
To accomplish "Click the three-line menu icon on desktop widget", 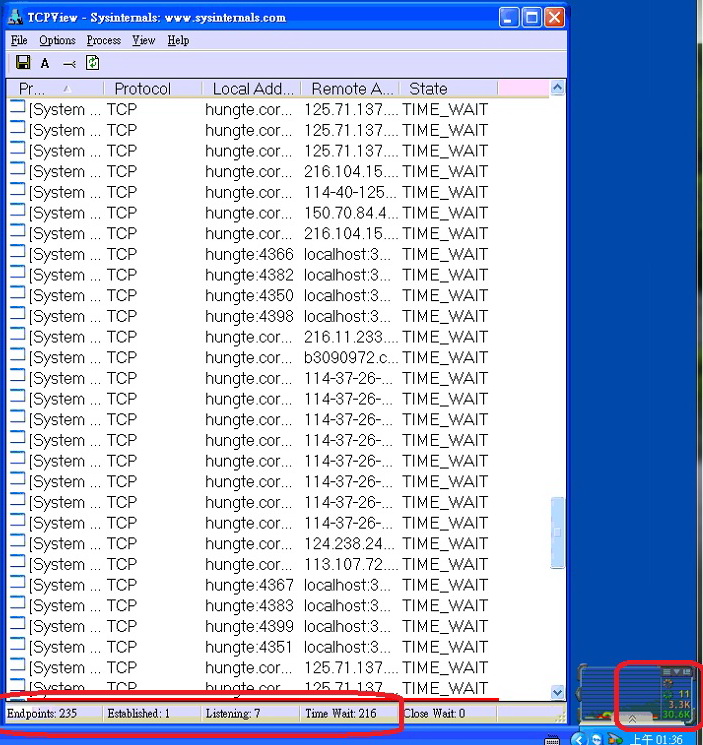I will tap(666, 672).
